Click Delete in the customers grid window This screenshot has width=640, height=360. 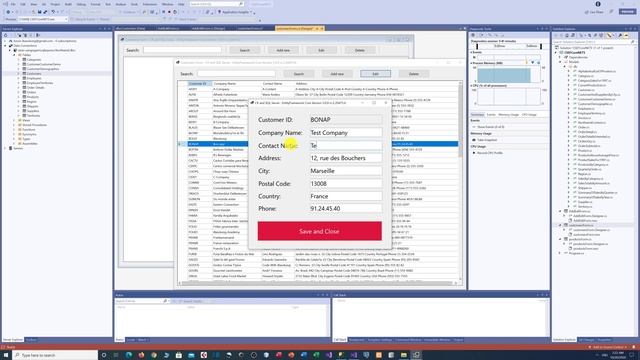414,74
